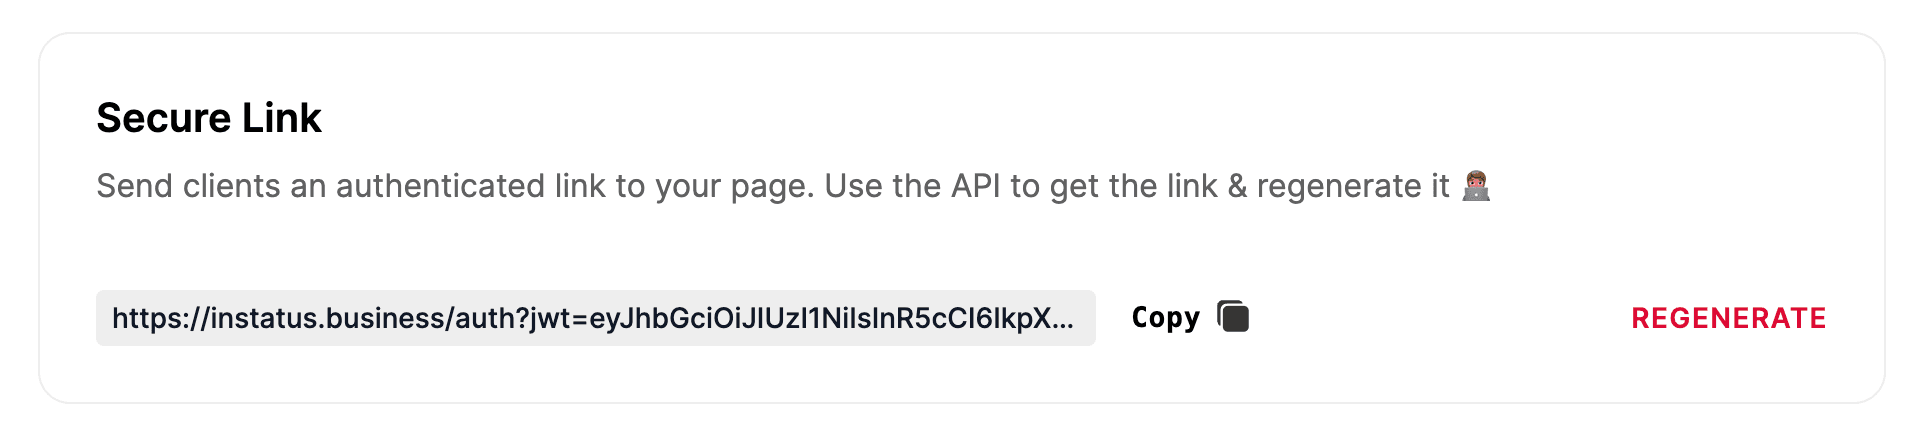The width and height of the screenshot is (1928, 446).
Task: Click the technologist emoji after description
Action: tap(1476, 186)
